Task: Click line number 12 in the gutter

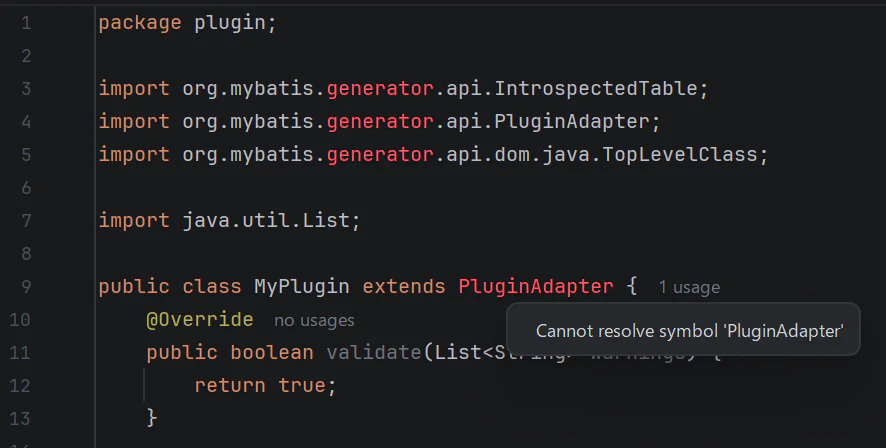Action: pos(20,385)
